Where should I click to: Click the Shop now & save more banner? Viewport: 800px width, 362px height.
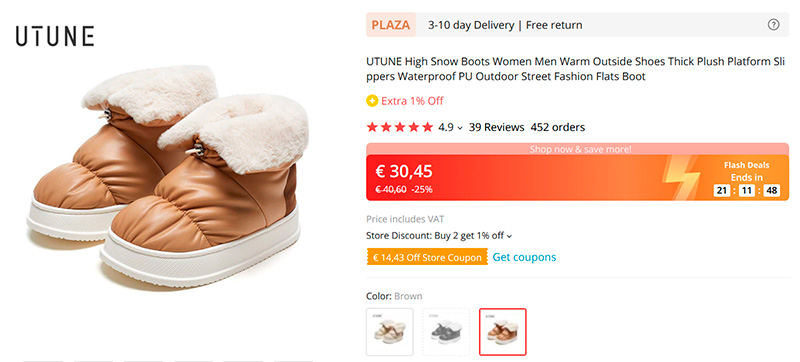578,149
